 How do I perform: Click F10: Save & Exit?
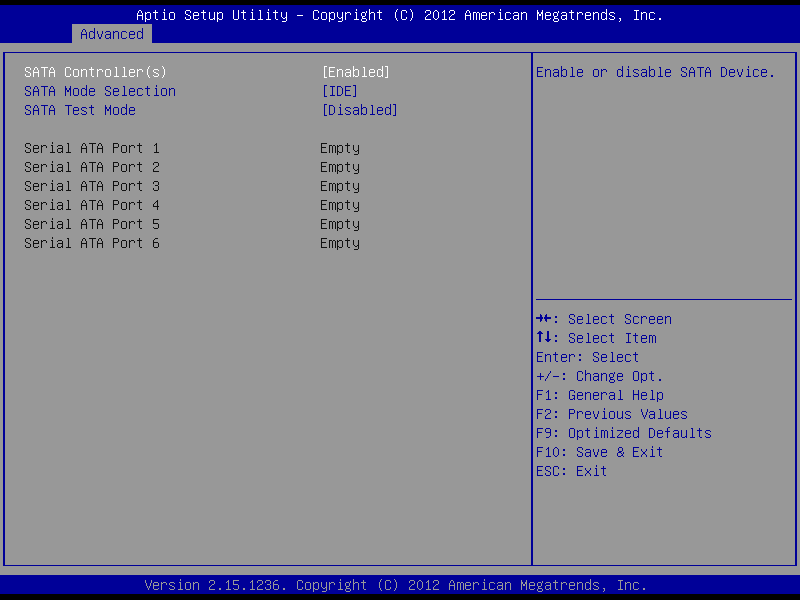pos(599,452)
